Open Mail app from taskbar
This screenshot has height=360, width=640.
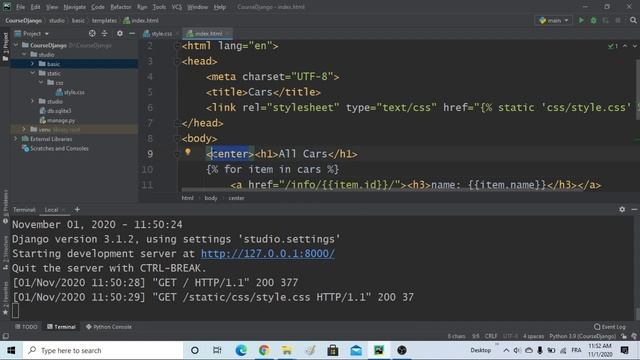click(x=356, y=350)
